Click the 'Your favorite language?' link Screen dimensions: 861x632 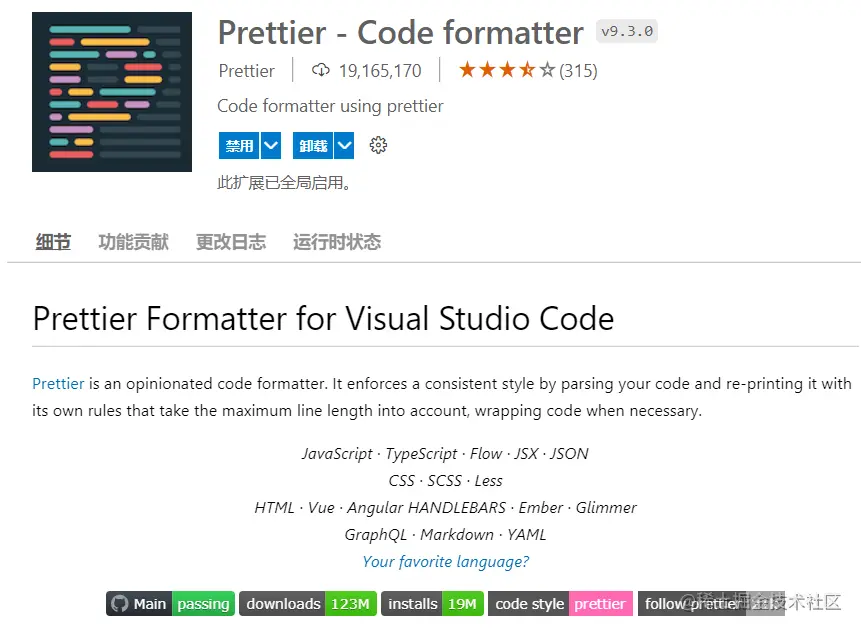click(x=445, y=561)
